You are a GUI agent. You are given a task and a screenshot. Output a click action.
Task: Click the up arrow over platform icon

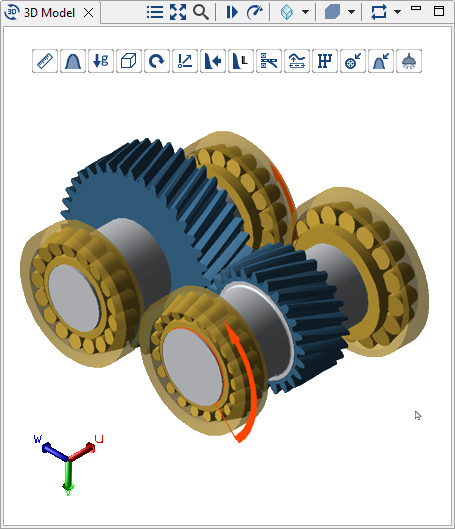pos(297,61)
